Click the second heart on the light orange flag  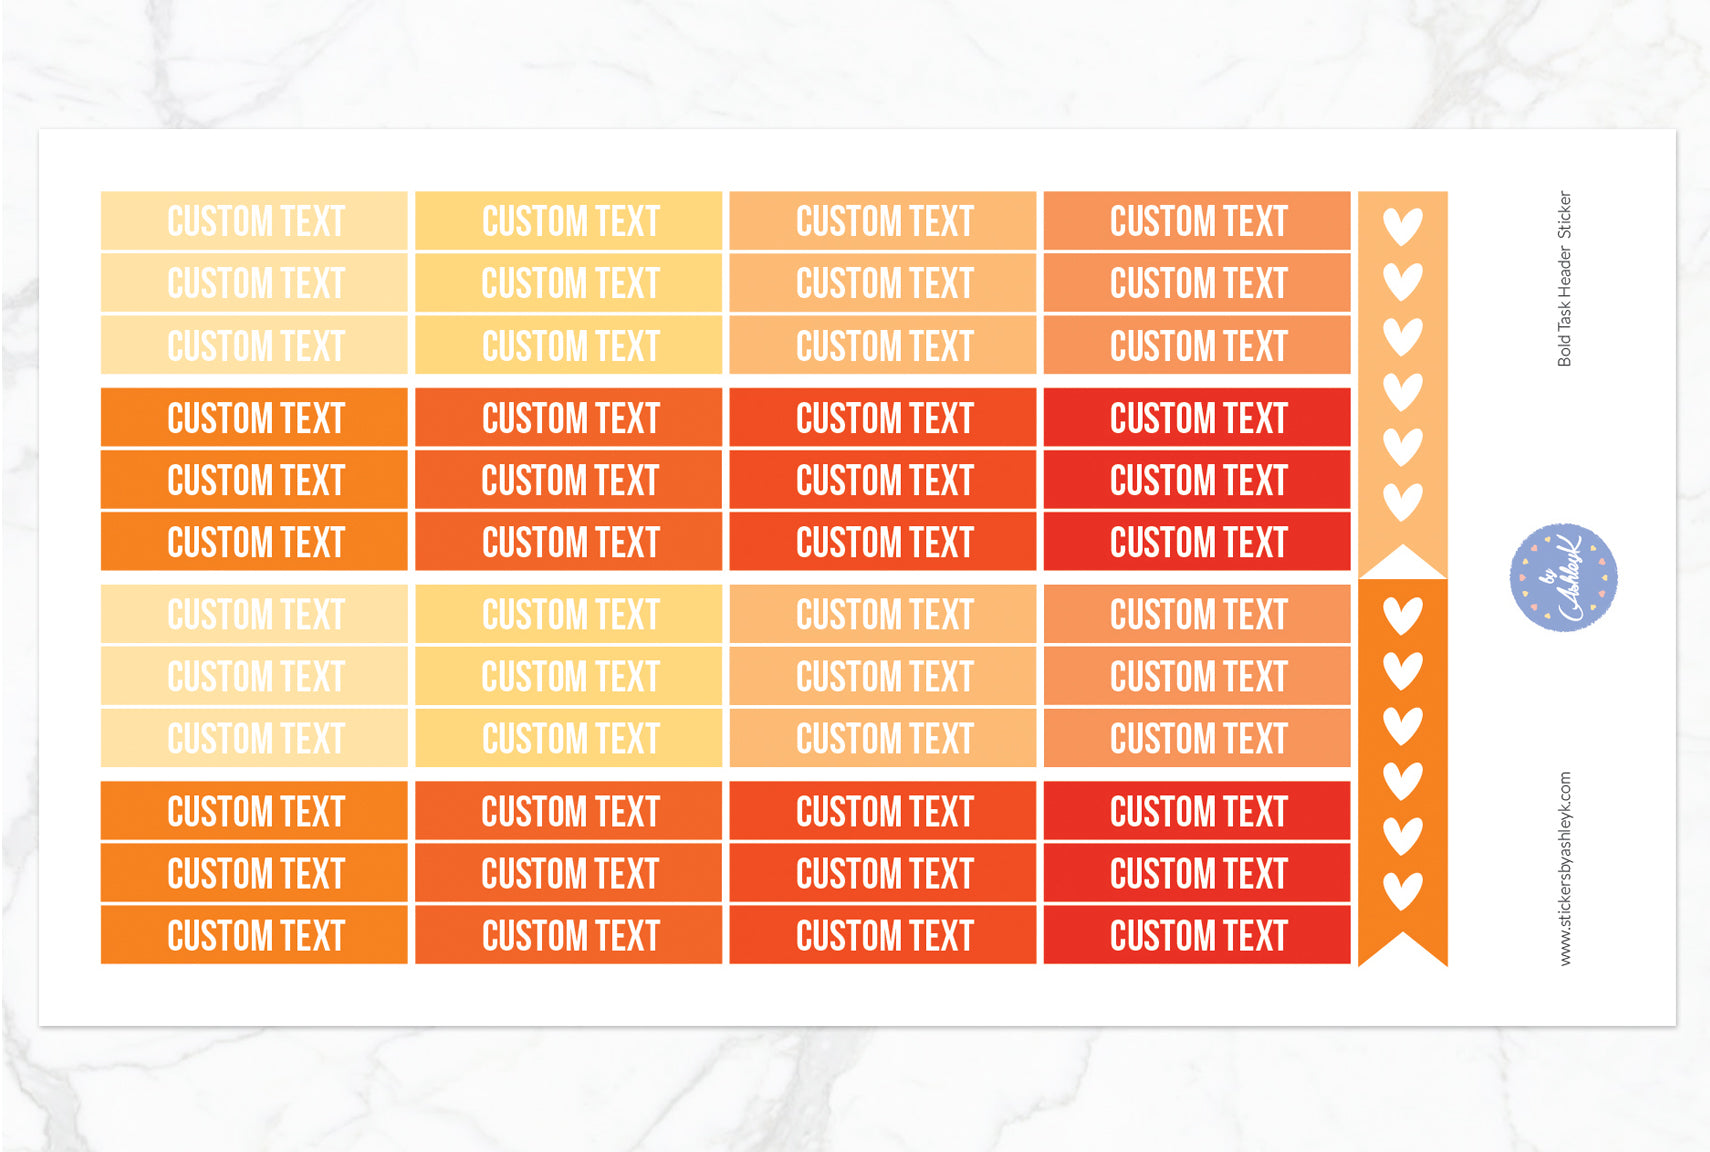click(1402, 281)
